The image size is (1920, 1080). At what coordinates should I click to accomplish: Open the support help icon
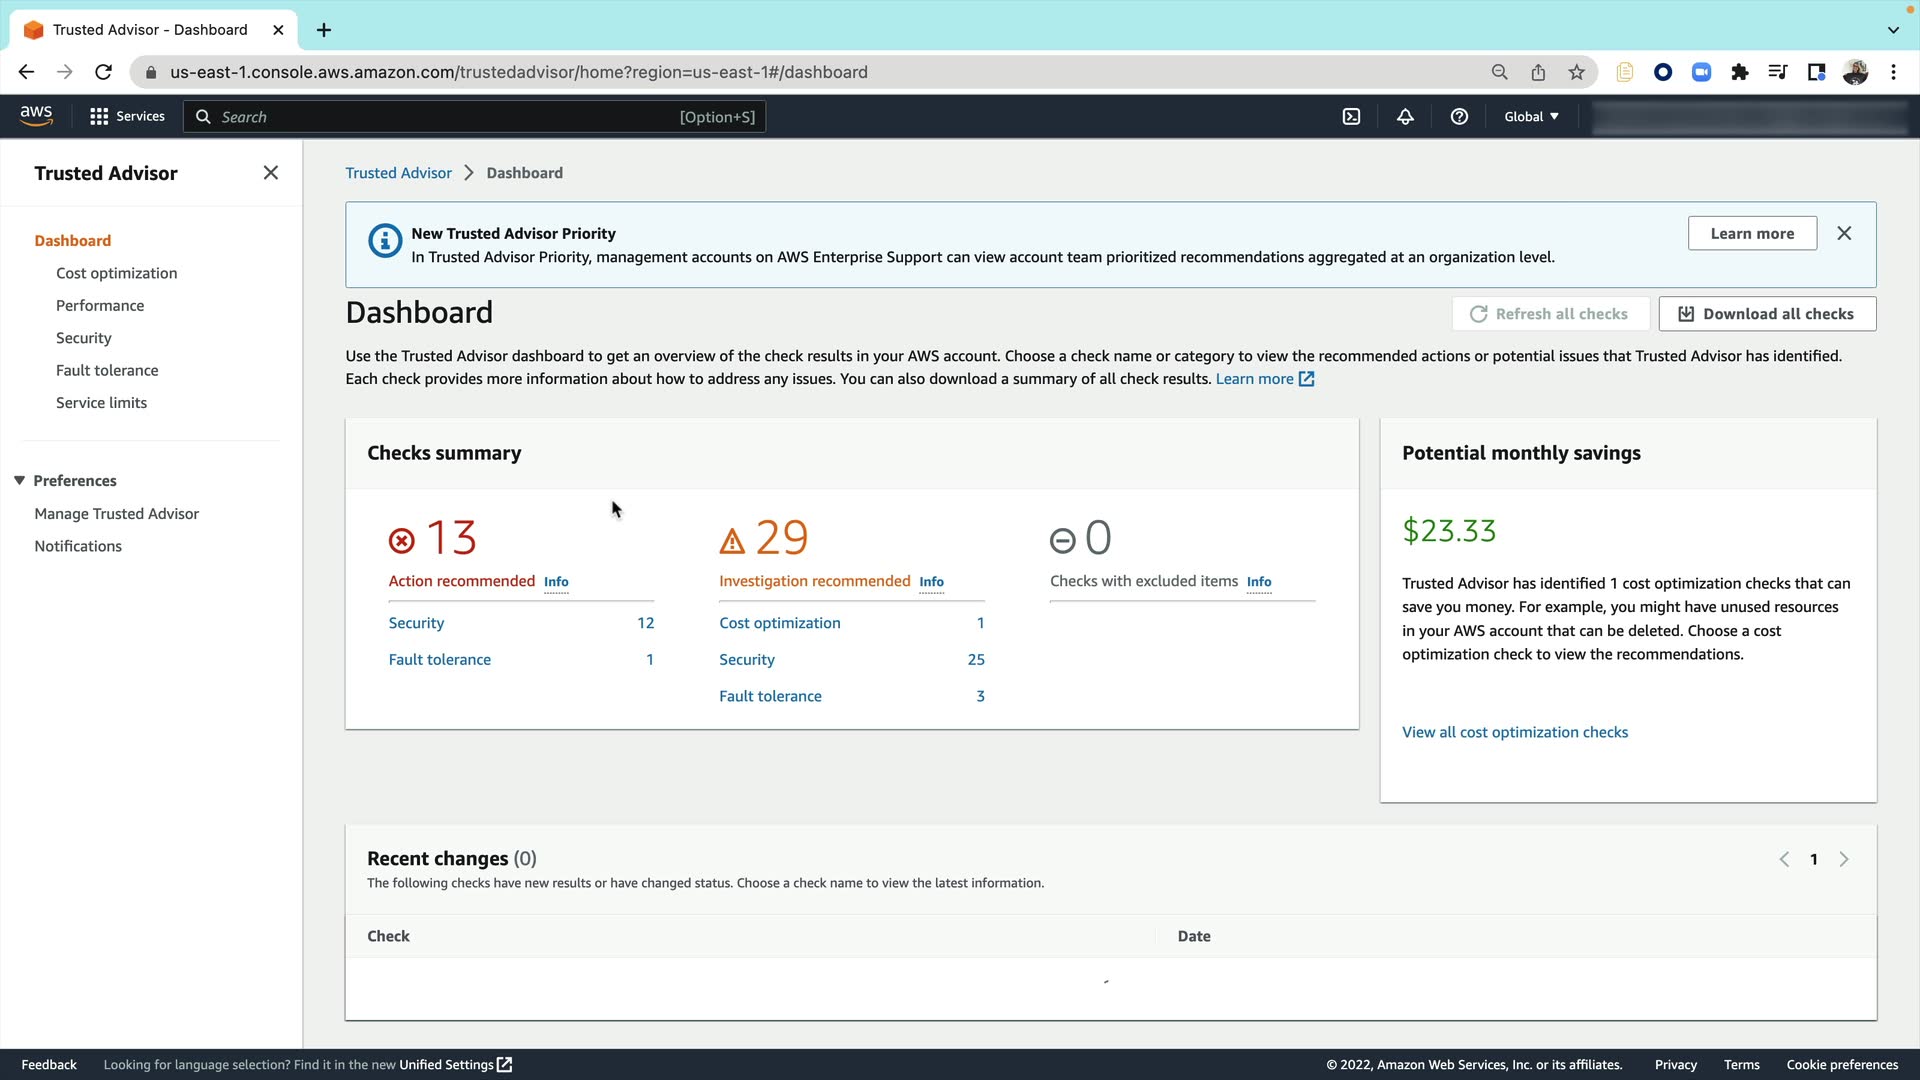coord(1459,117)
